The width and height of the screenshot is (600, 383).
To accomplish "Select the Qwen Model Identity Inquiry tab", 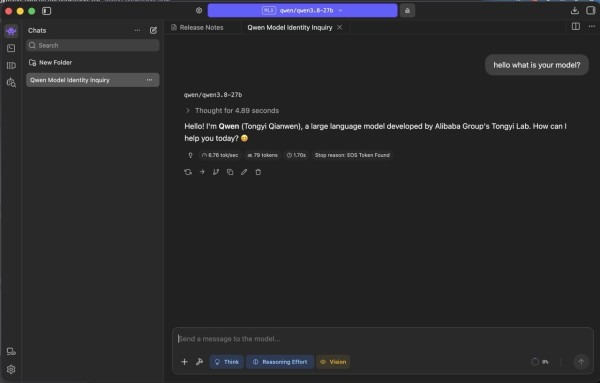I will point(290,28).
